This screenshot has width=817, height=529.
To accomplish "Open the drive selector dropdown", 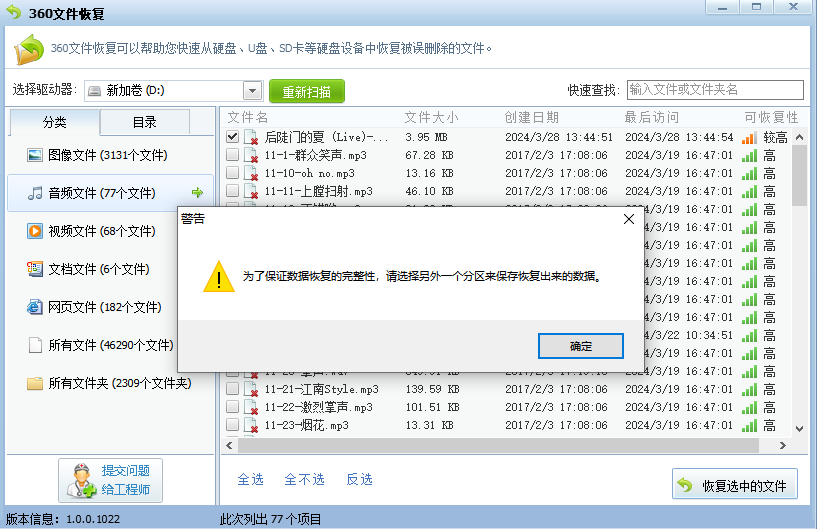I will tap(252, 91).
